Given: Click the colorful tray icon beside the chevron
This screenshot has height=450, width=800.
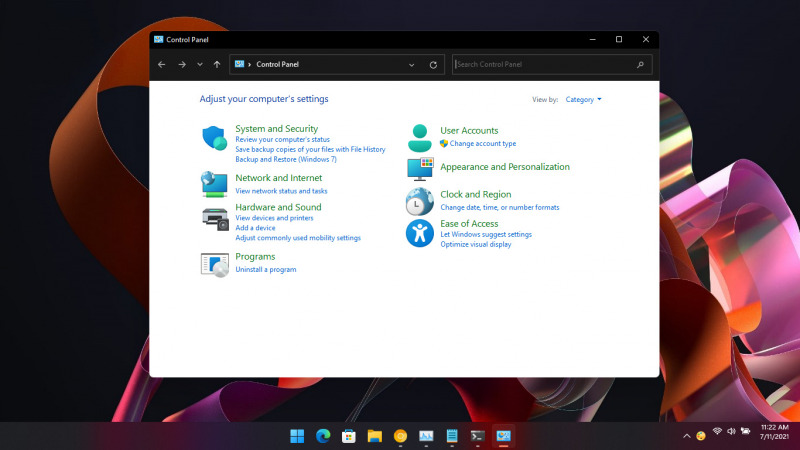Looking at the screenshot, I should point(701,436).
